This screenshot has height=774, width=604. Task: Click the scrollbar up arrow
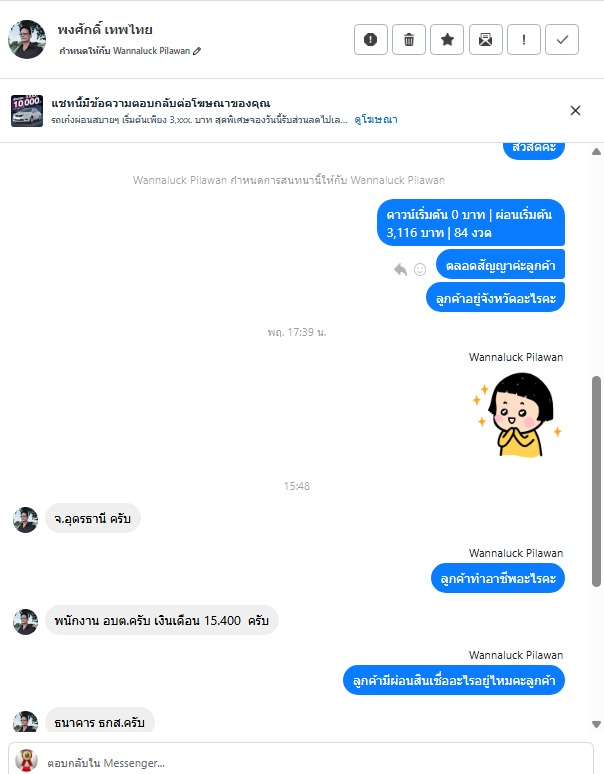pyautogui.click(x=596, y=152)
